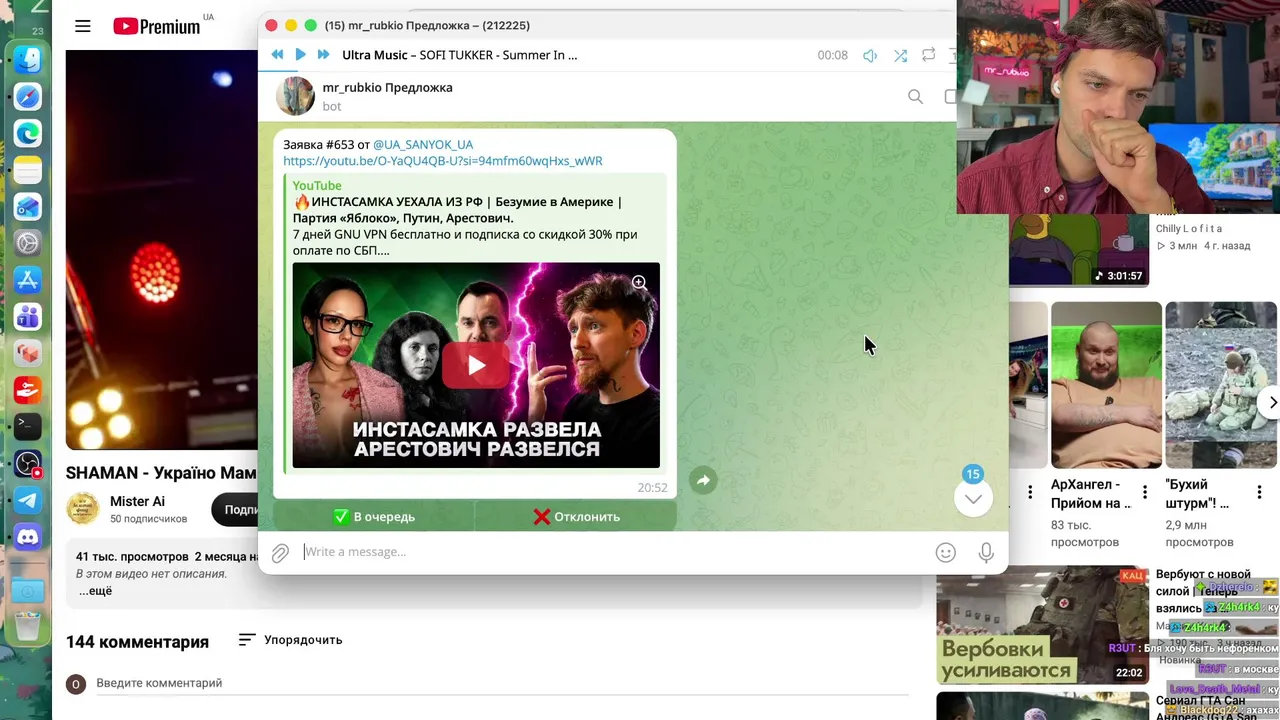Open Microsoft Edge in the dock

(x=28, y=133)
